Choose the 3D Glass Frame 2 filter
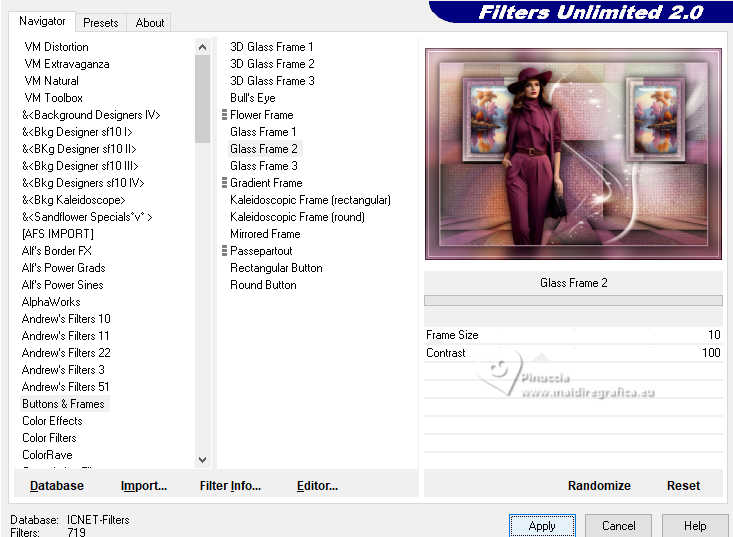 [x=272, y=64]
